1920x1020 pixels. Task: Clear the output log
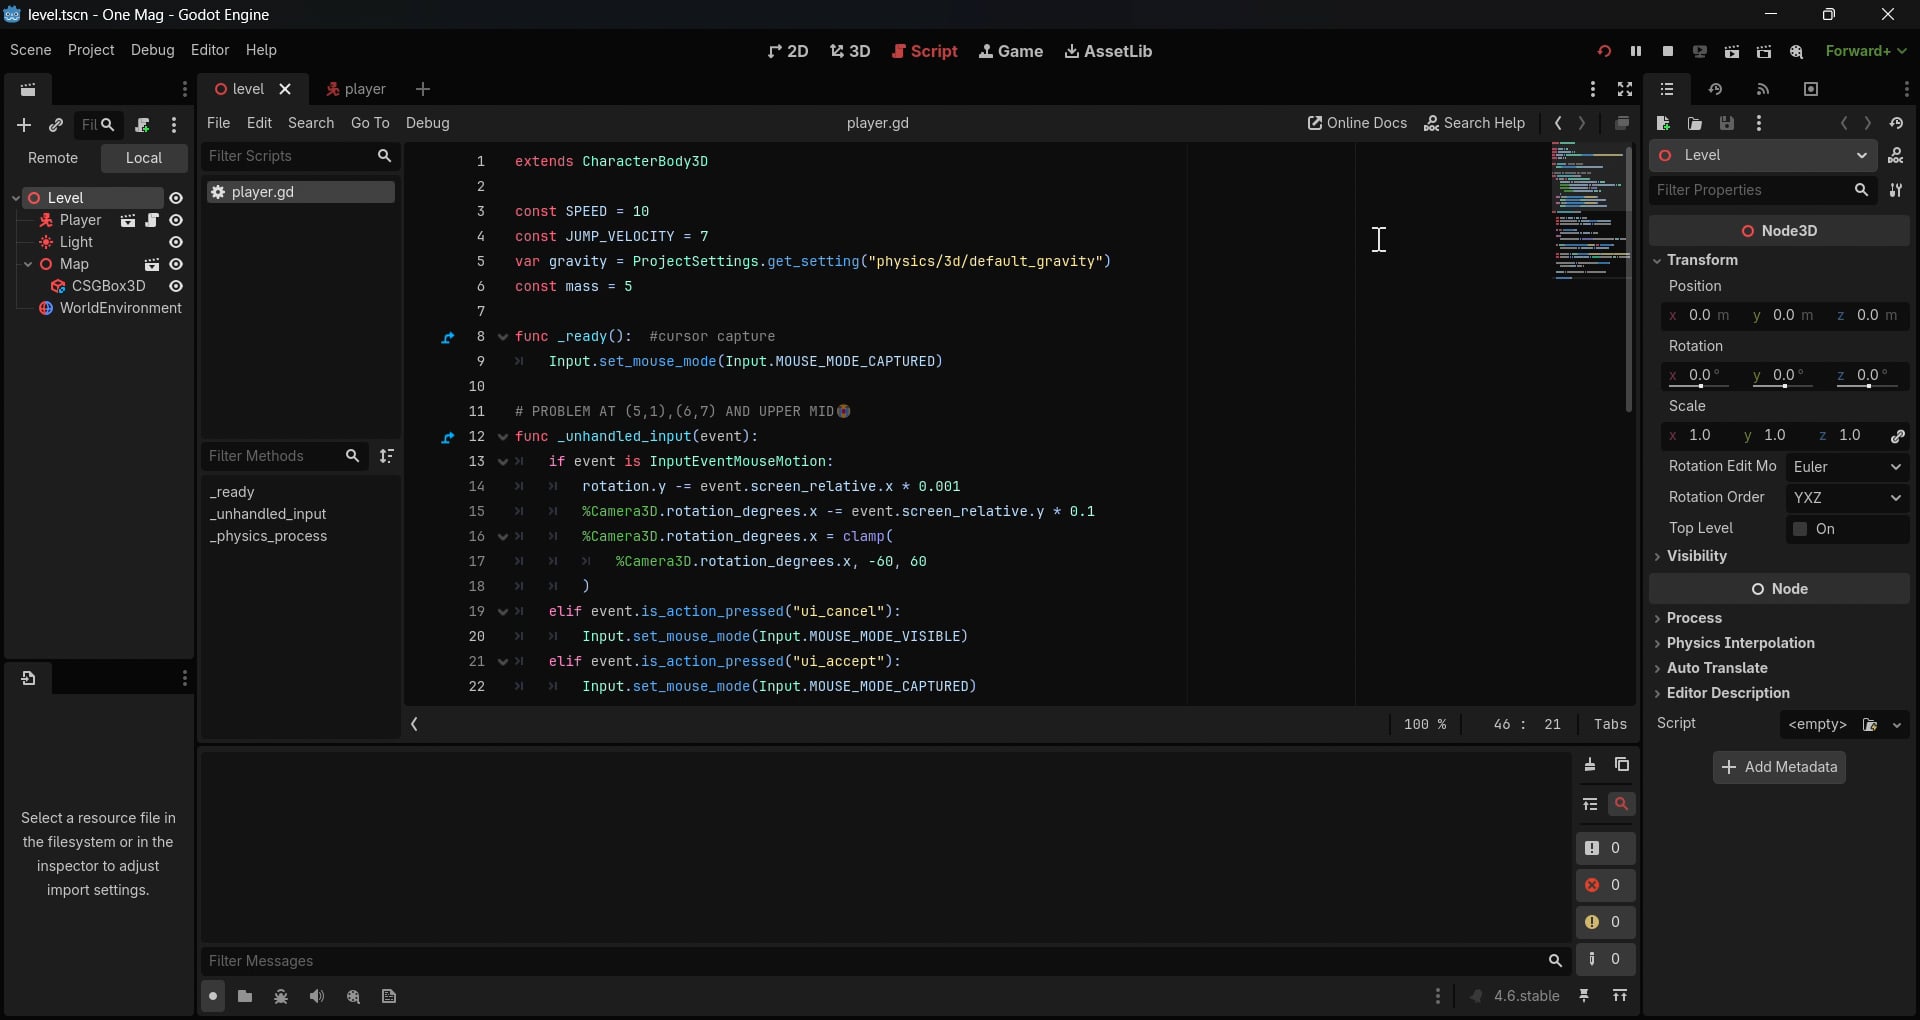click(1590, 765)
